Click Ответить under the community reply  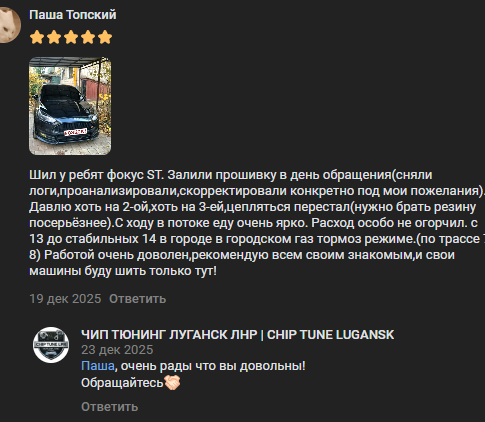tap(109, 407)
